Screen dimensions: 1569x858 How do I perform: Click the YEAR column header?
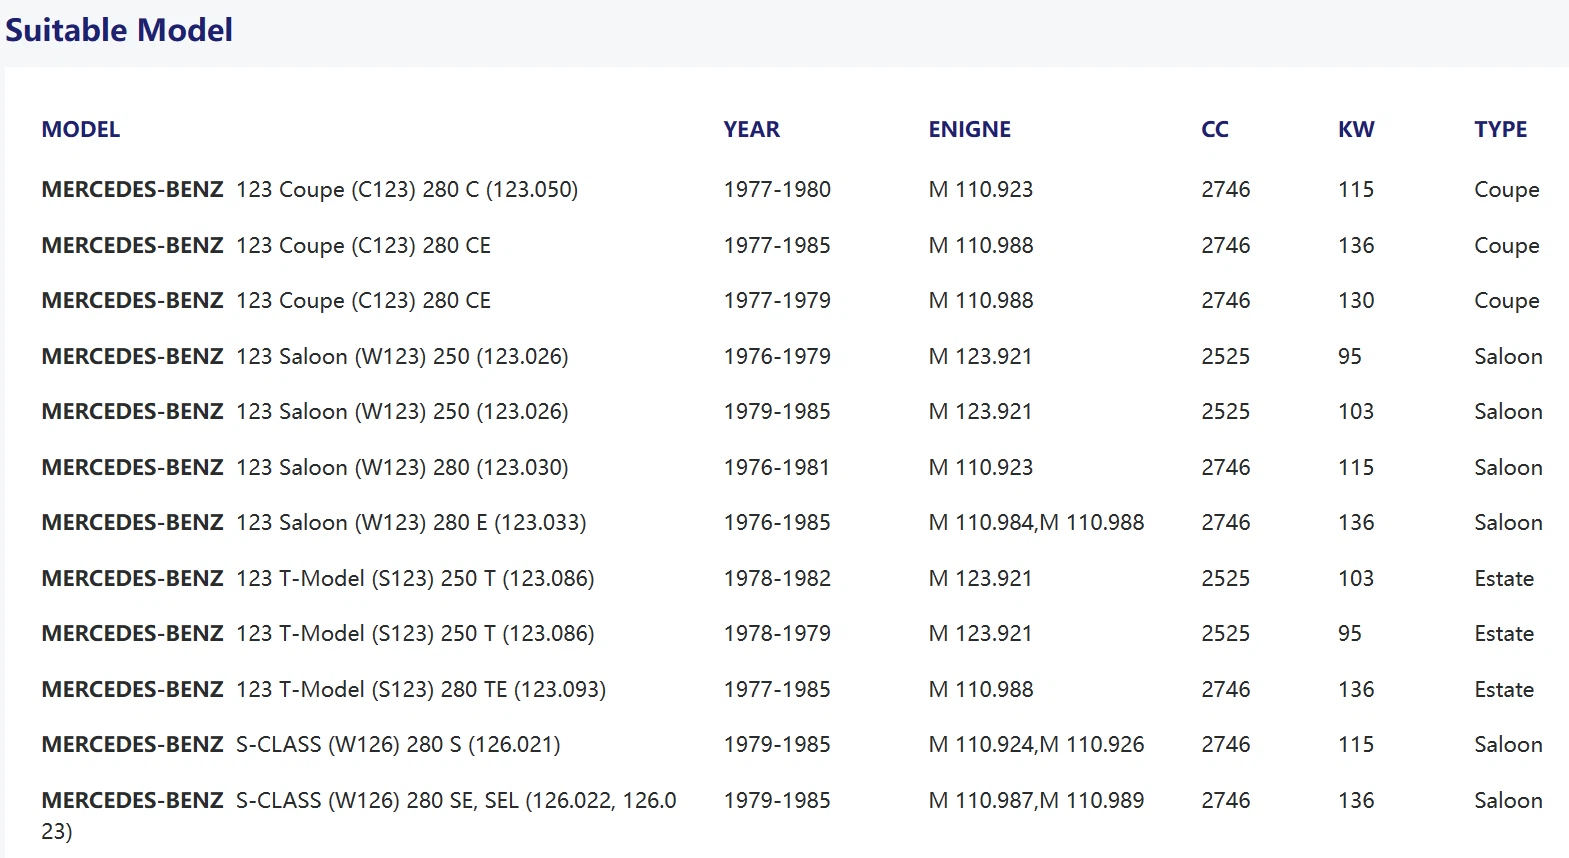click(x=752, y=129)
